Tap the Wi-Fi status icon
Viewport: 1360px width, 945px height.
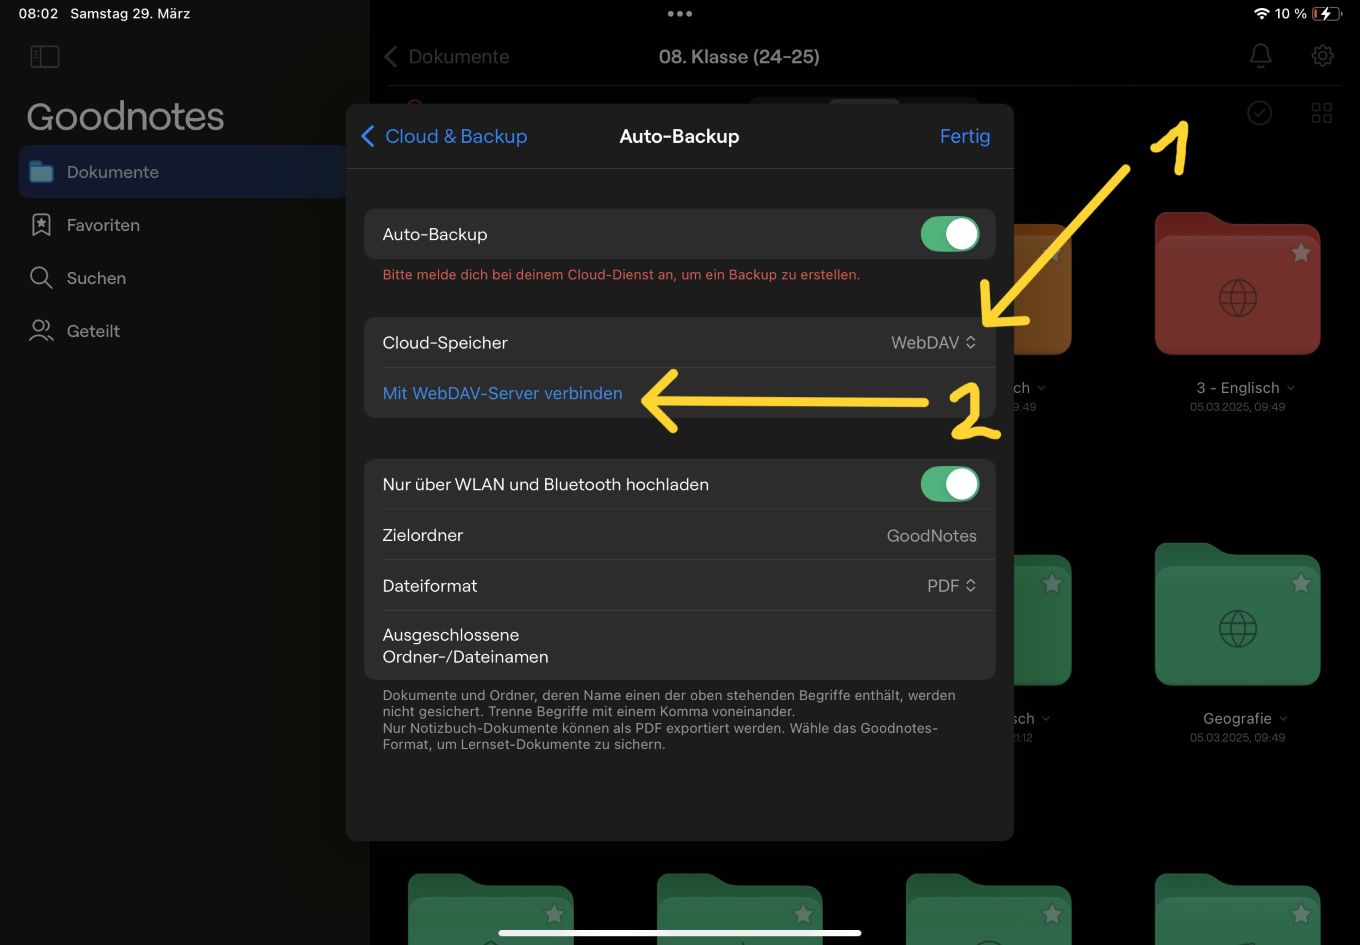[x=1261, y=14]
